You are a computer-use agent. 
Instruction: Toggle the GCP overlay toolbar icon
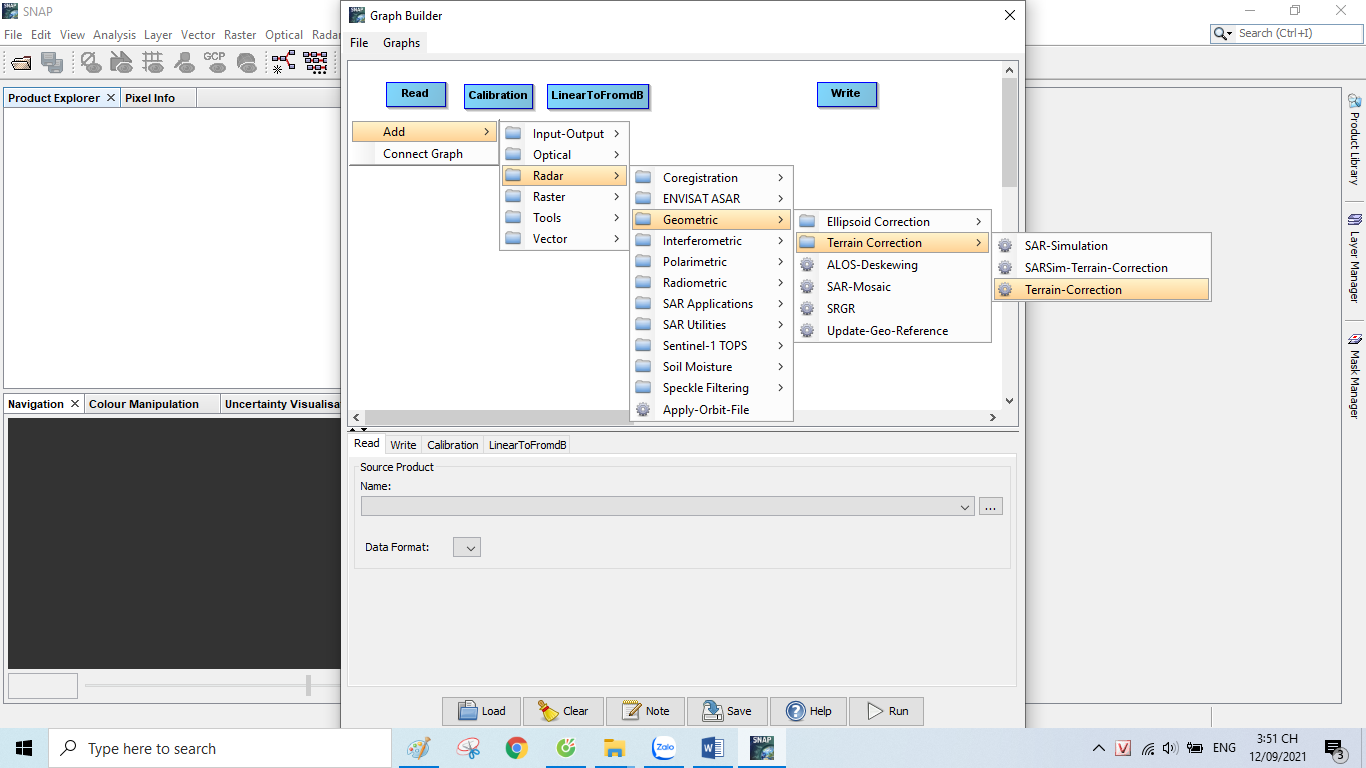215,62
